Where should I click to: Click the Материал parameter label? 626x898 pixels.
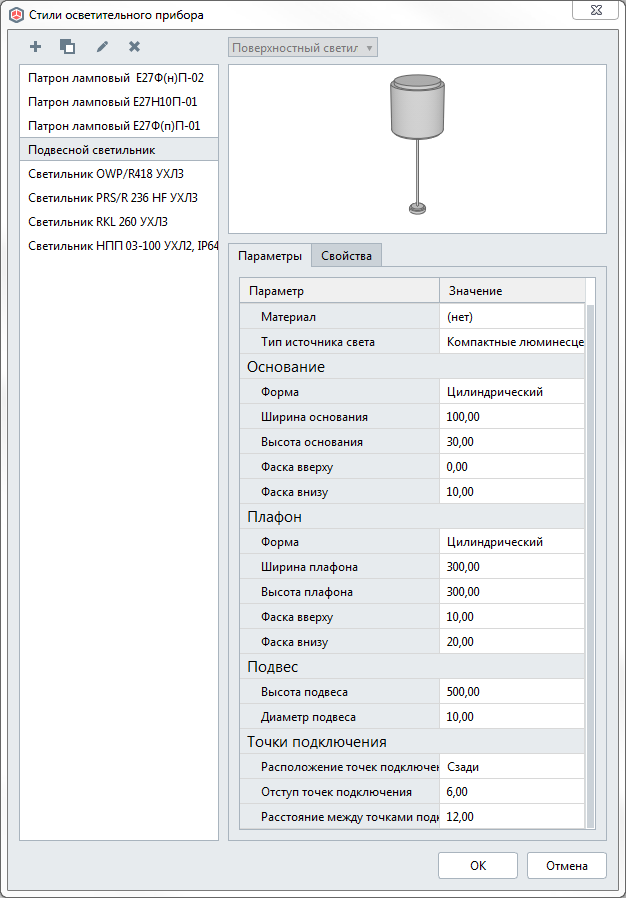[288, 317]
